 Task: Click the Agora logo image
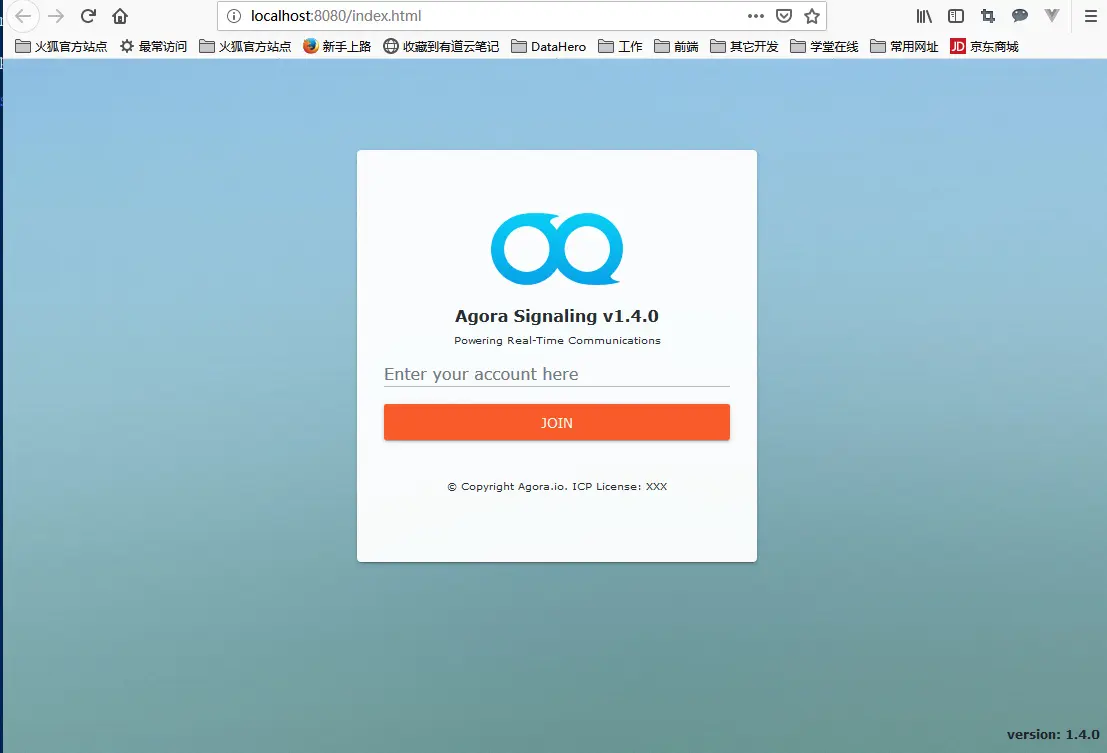coord(557,248)
